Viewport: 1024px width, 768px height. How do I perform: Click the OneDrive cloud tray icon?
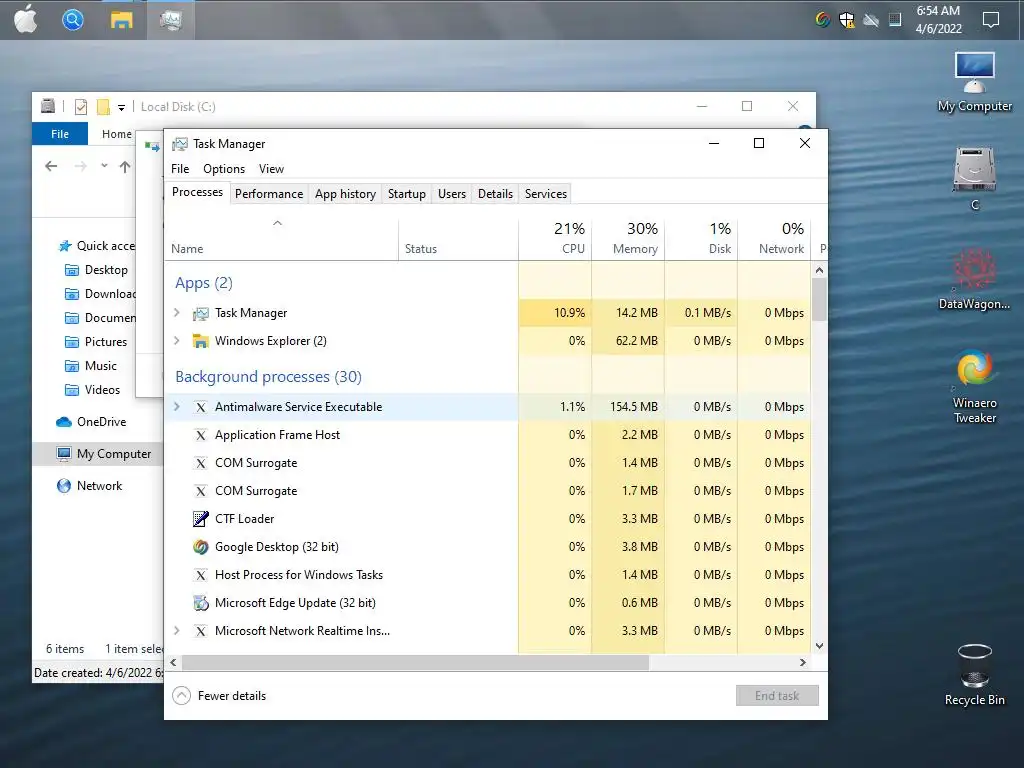(x=871, y=20)
